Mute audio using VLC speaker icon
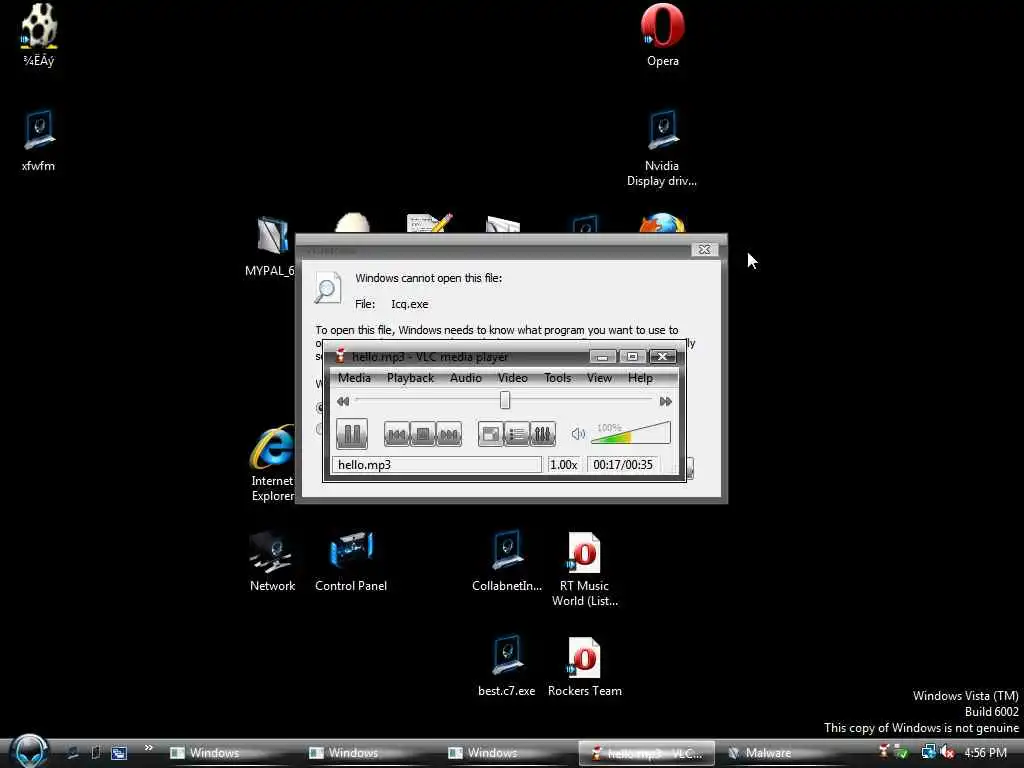Screen dimensions: 1024x768 [578, 434]
